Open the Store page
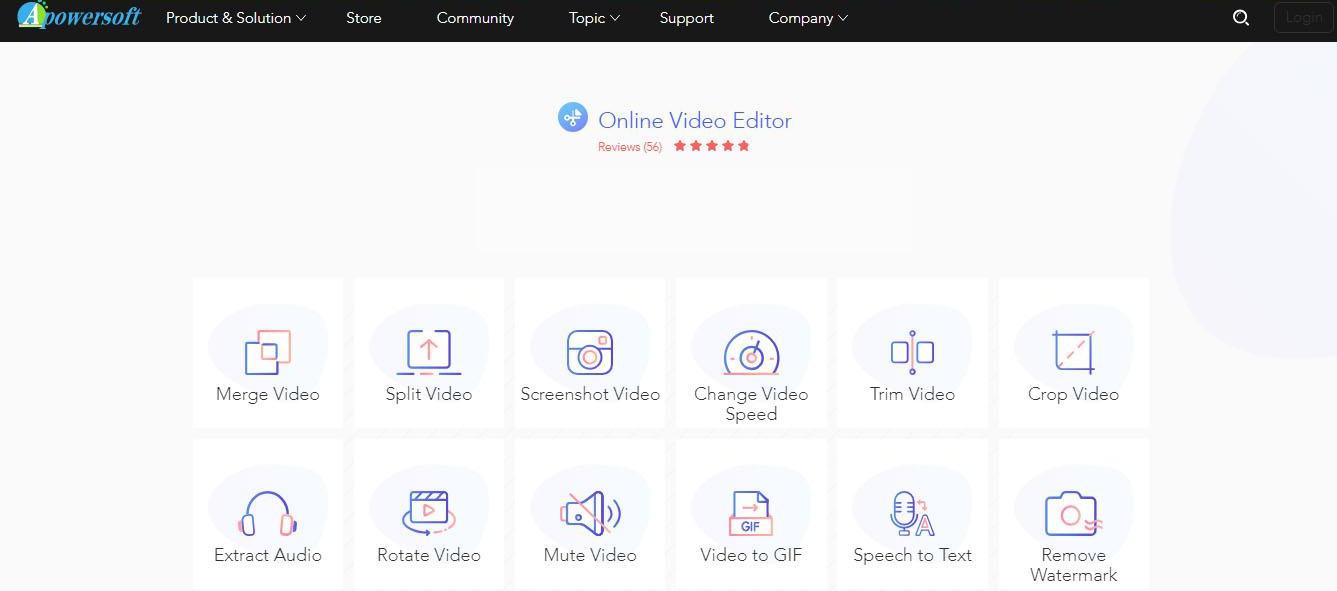1337x591 pixels. (x=363, y=17)
